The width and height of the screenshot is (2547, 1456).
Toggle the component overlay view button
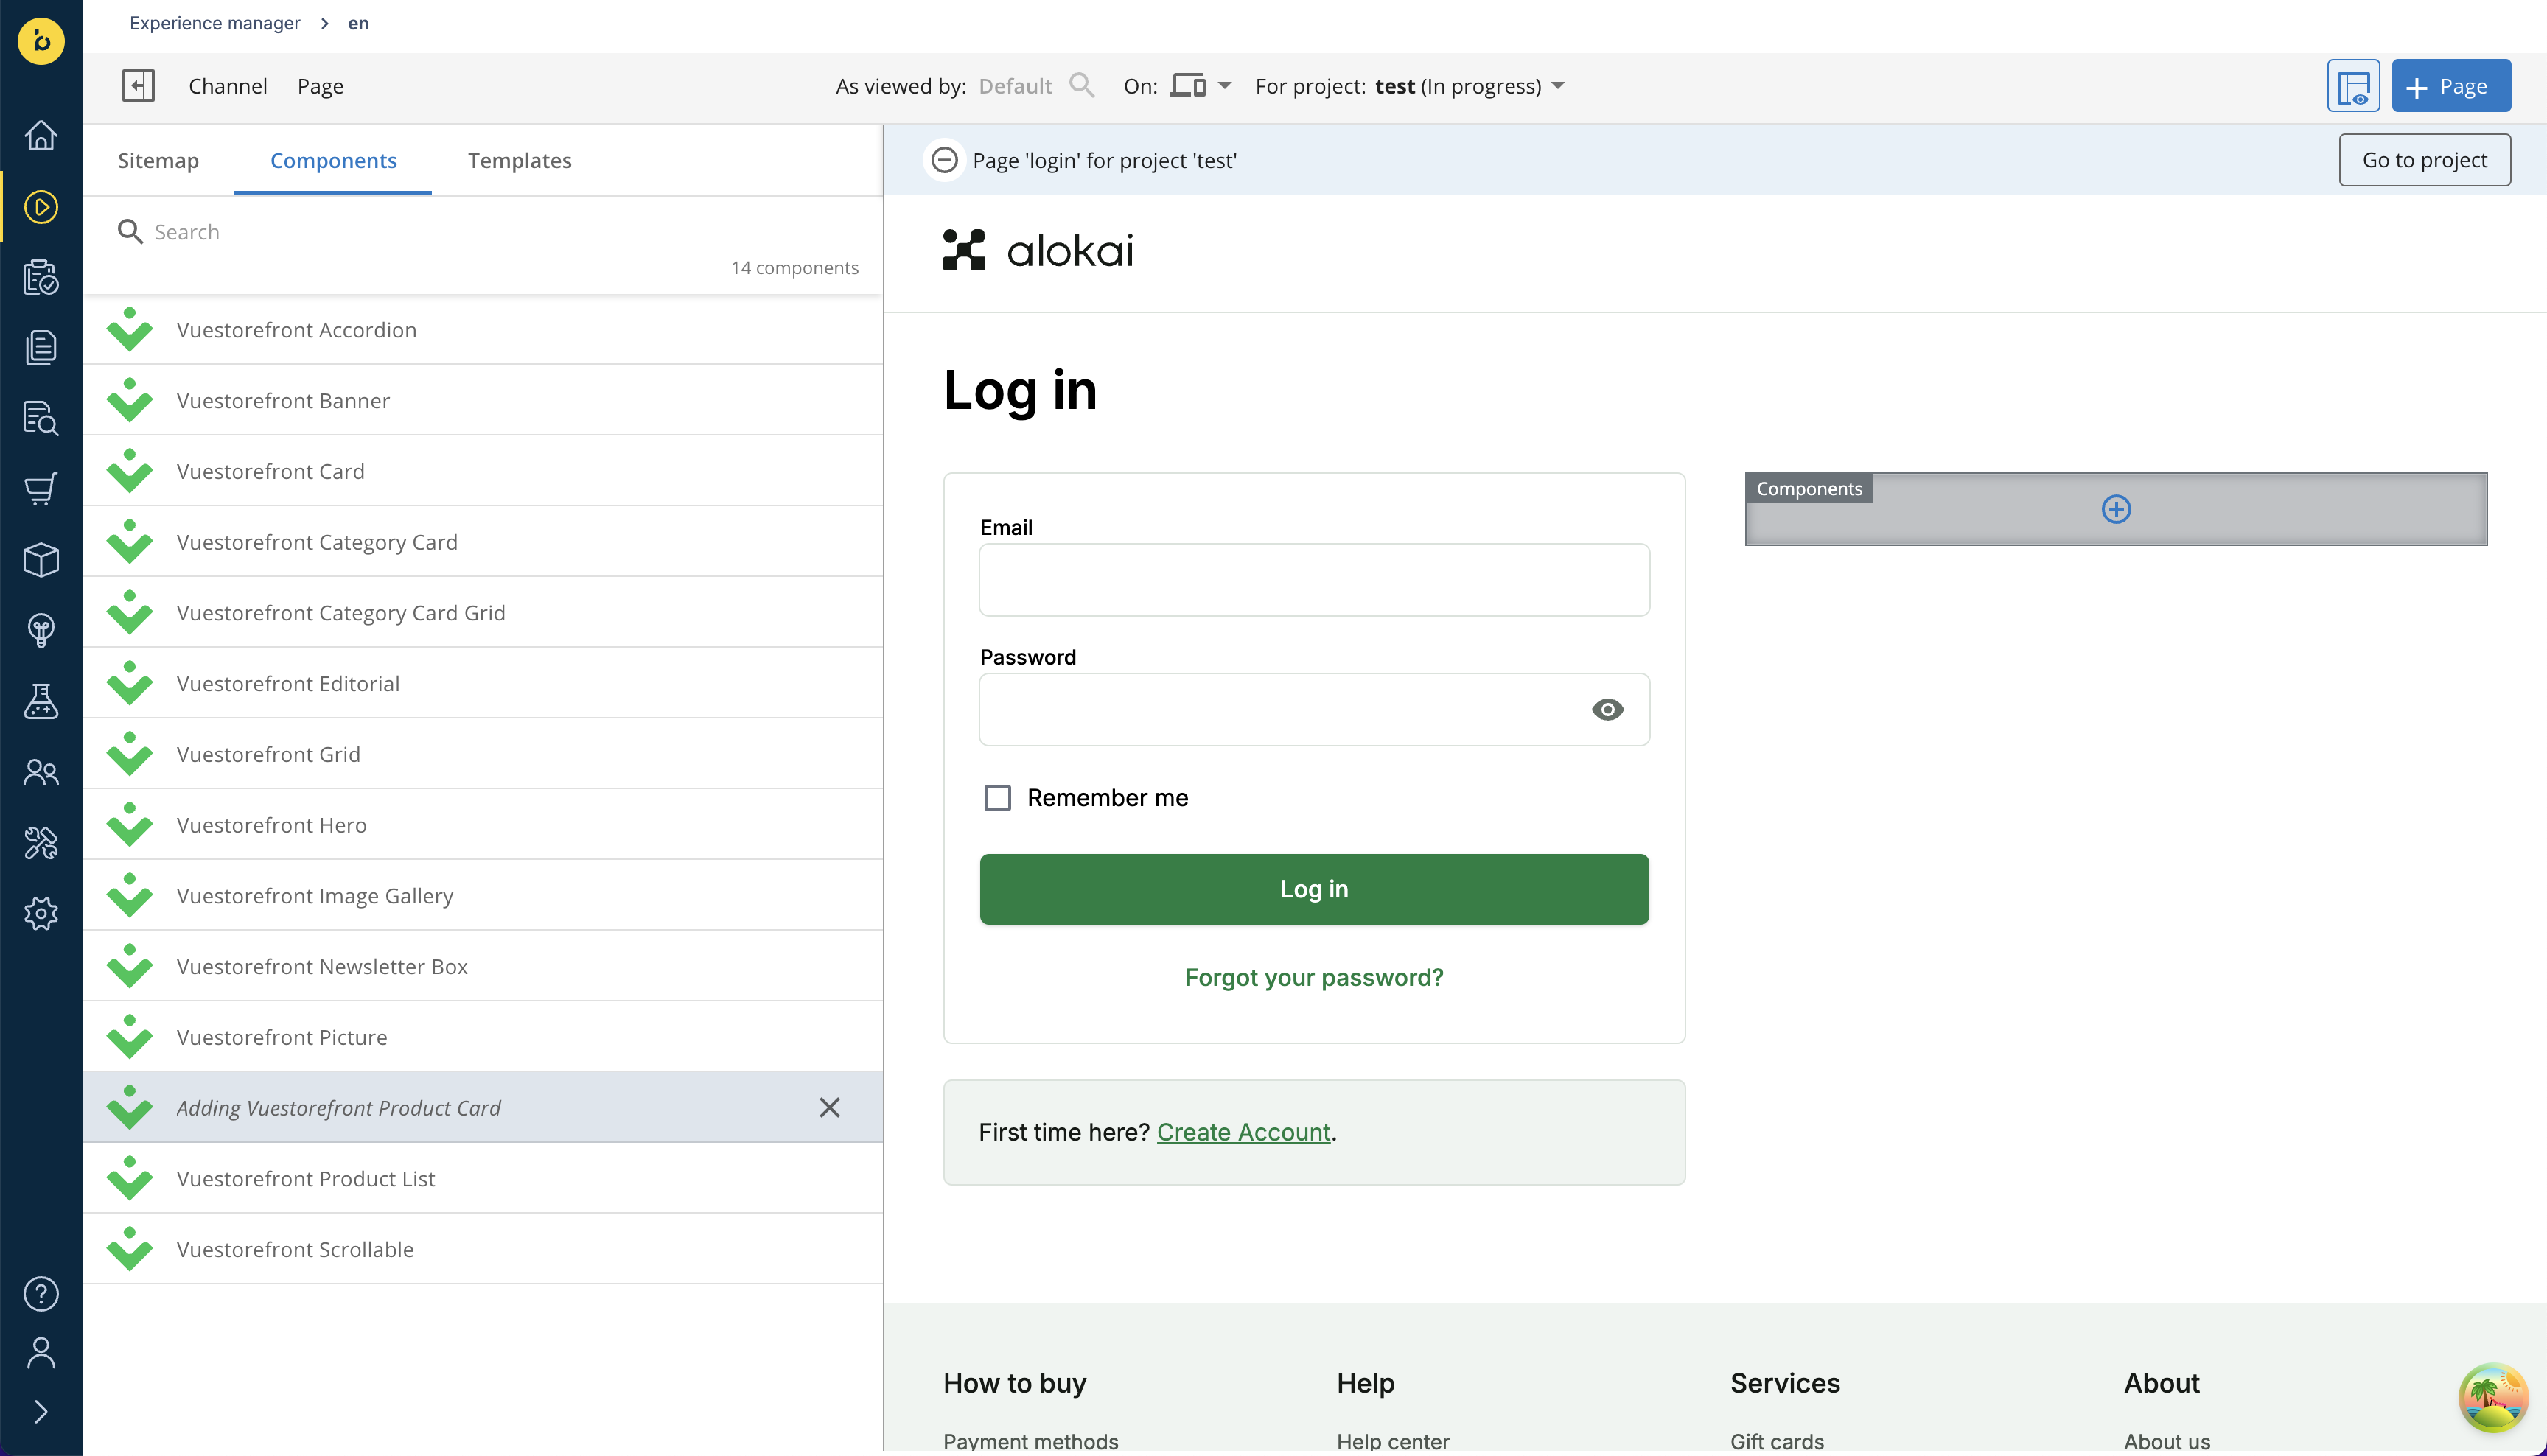point(2353,86)
